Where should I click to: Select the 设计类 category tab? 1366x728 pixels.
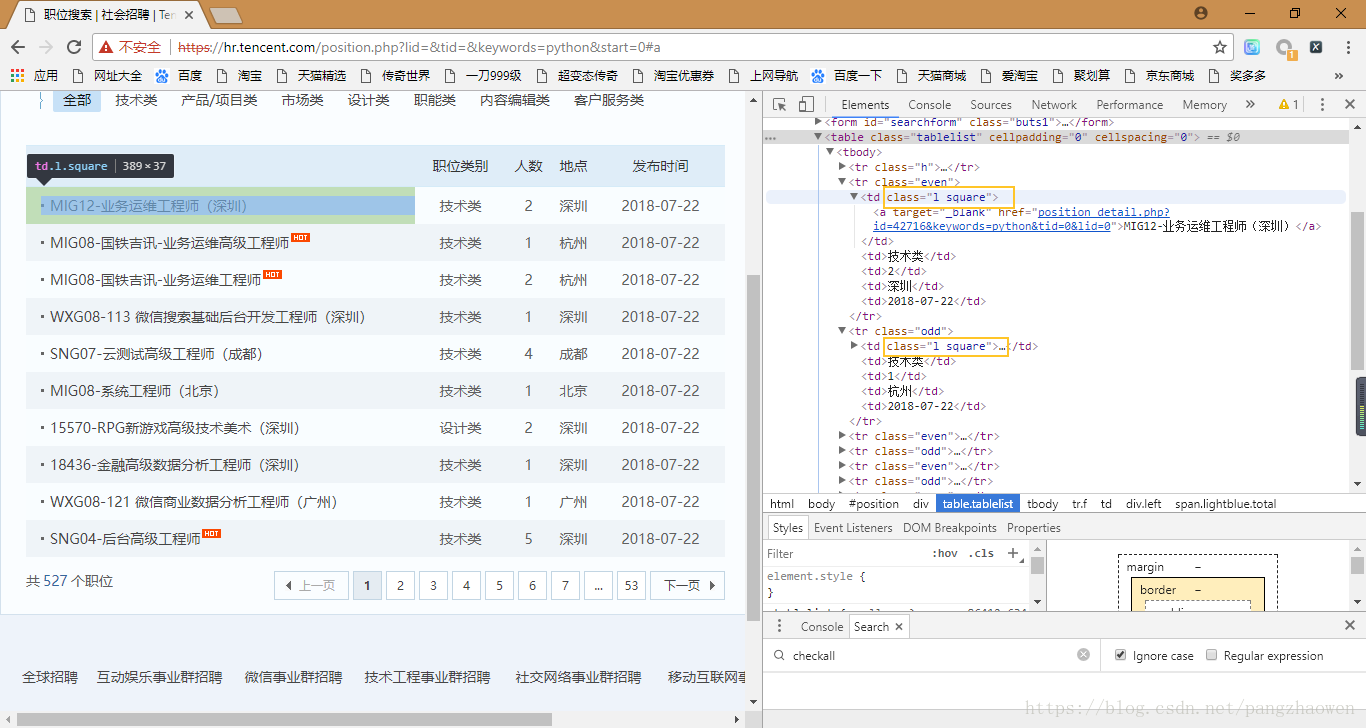368,100
